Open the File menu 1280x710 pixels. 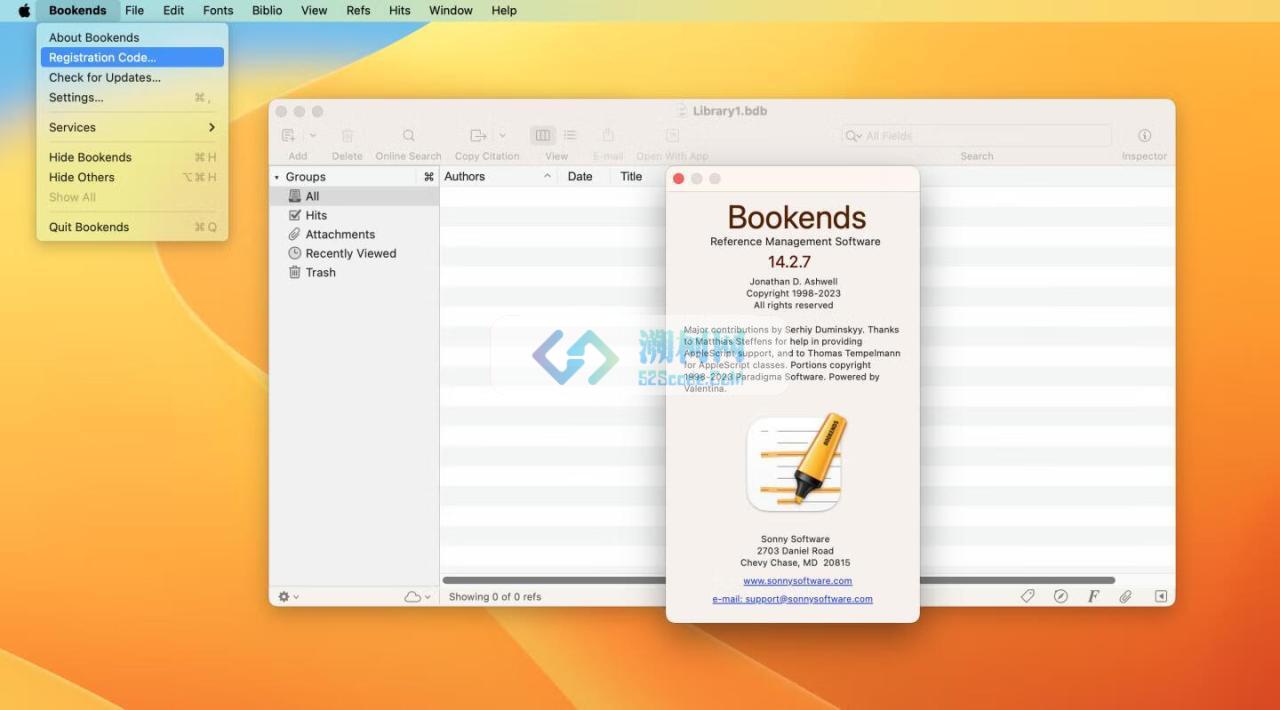click(134, 10)
